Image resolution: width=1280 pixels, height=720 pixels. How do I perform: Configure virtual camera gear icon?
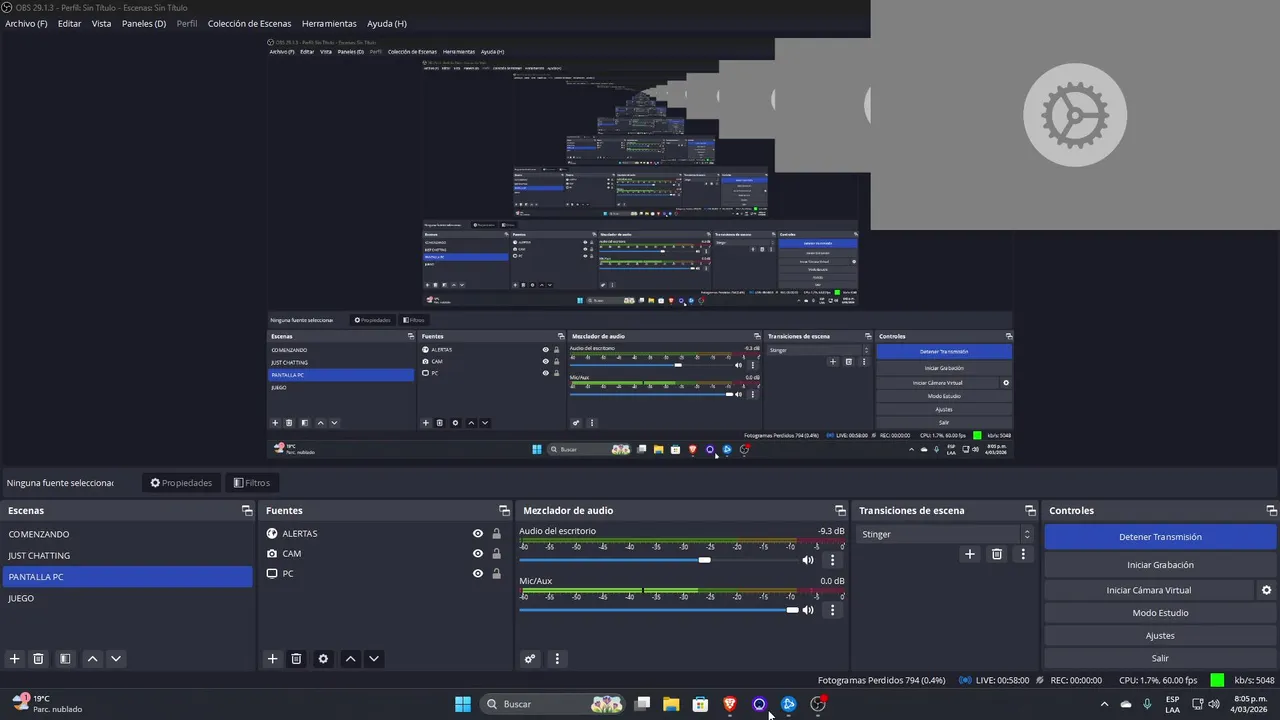coord(1266,590)
